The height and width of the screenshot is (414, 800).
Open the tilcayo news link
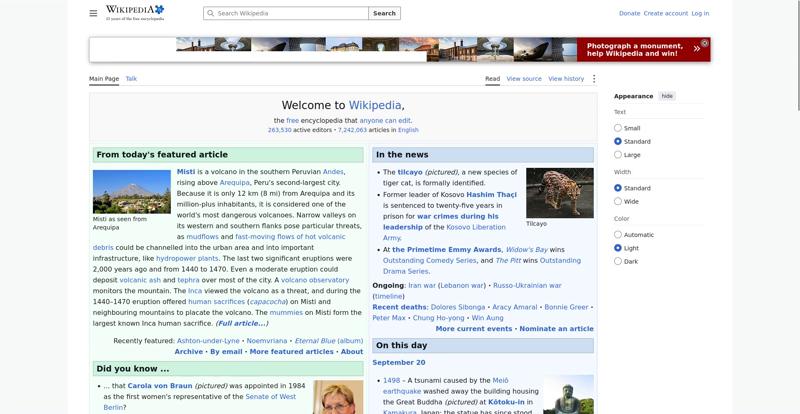pyautogui.click(x=410, y=172)
